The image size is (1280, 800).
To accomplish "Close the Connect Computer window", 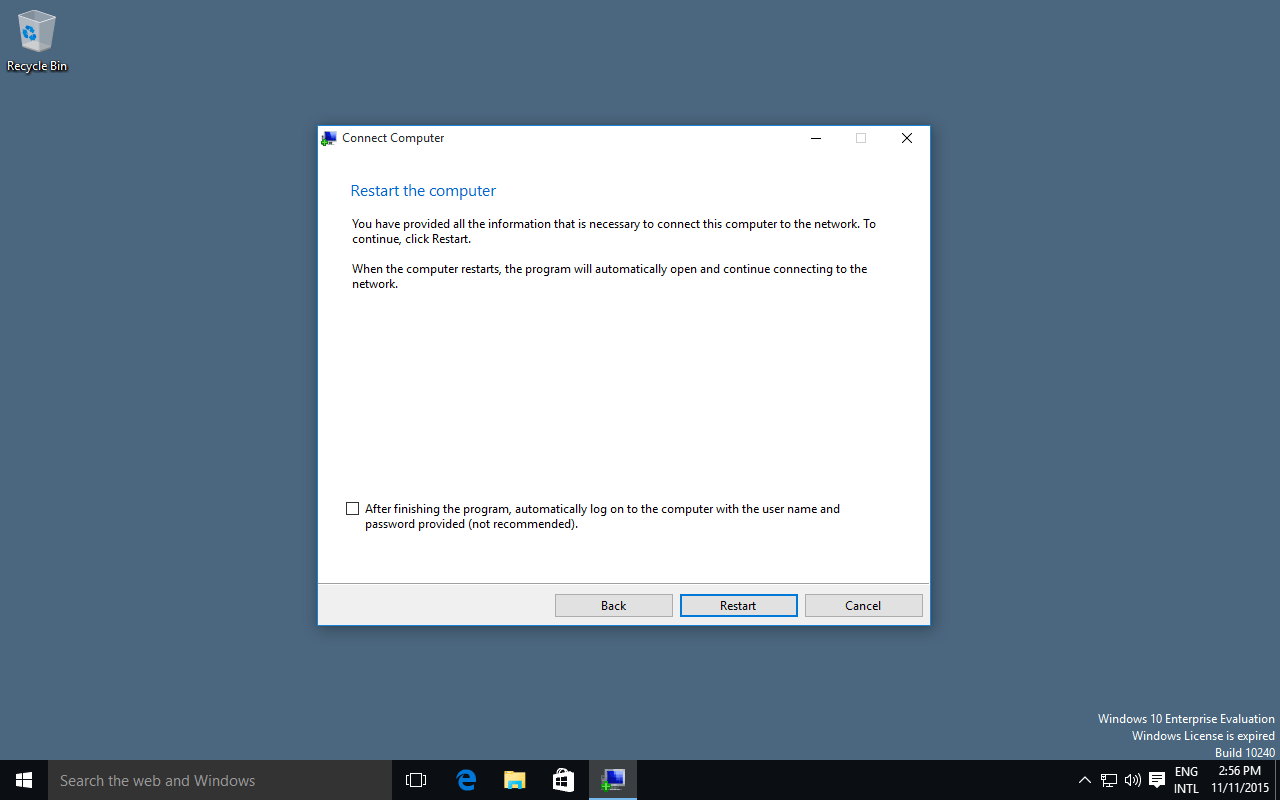I will (x=907, y=138).
